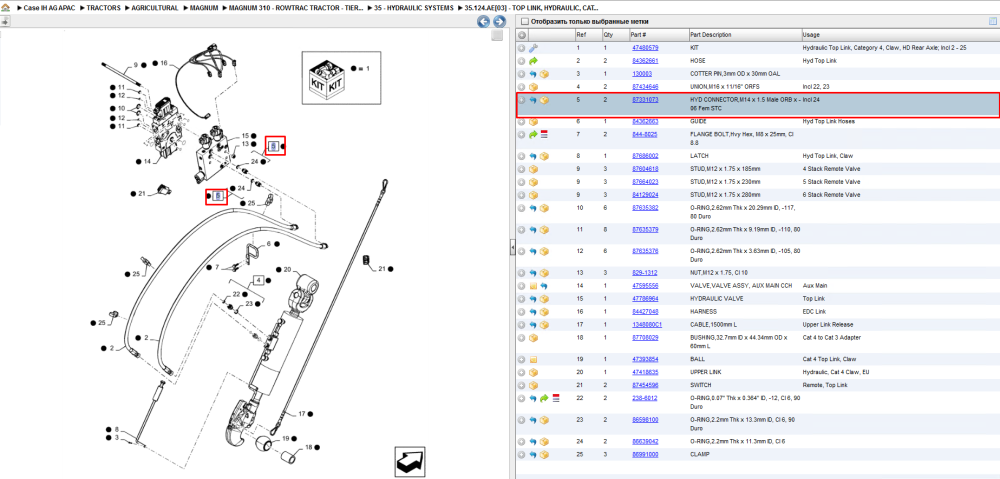Open part number 87331073 link
The image size is (1000, 479).
pos(645,100)
